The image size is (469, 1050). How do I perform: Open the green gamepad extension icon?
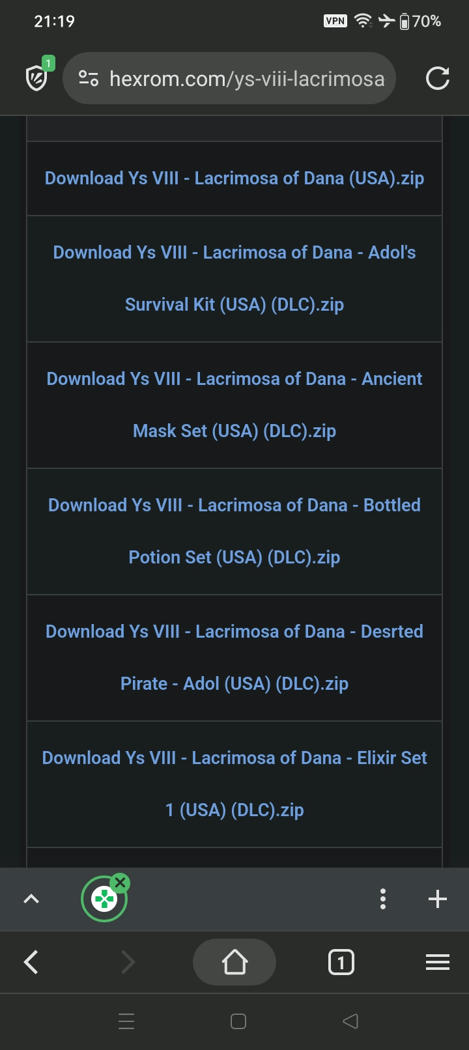tap(104, 899)
